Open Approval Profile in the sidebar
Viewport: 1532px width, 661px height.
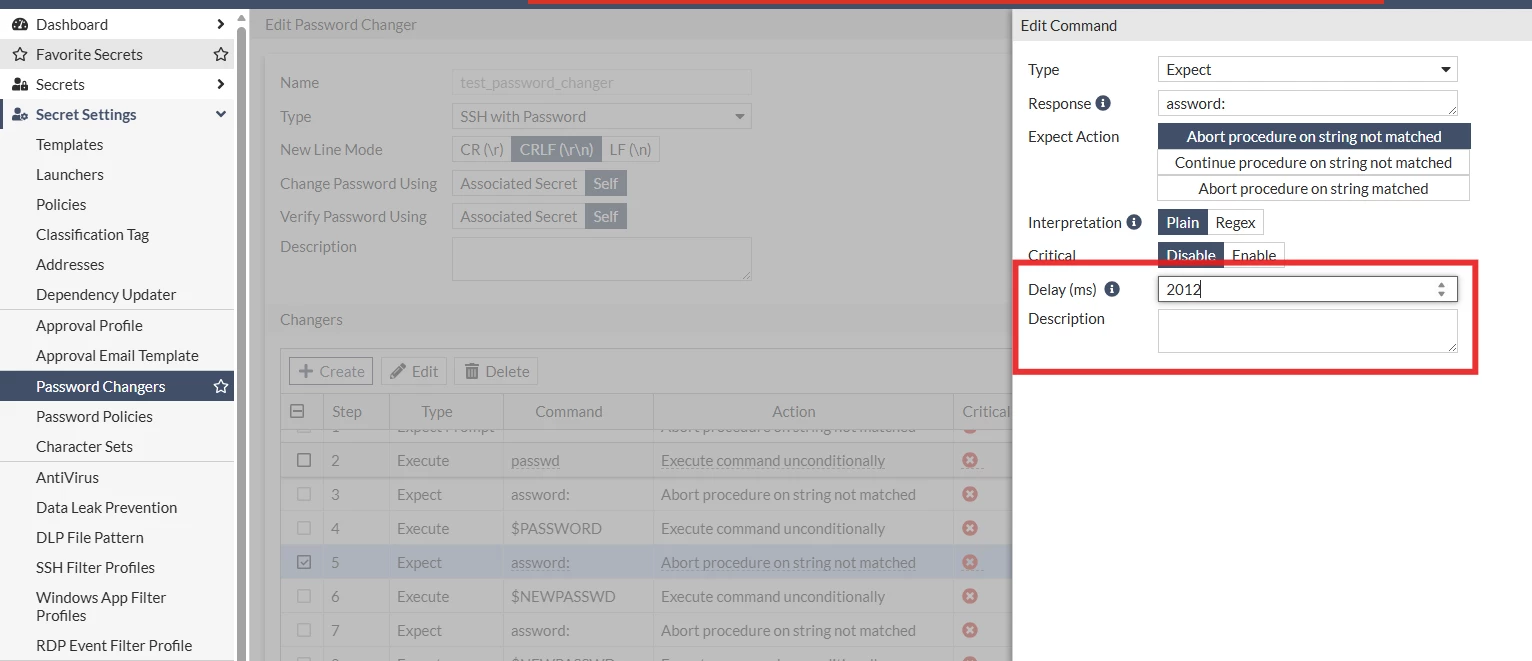[89, 325]
